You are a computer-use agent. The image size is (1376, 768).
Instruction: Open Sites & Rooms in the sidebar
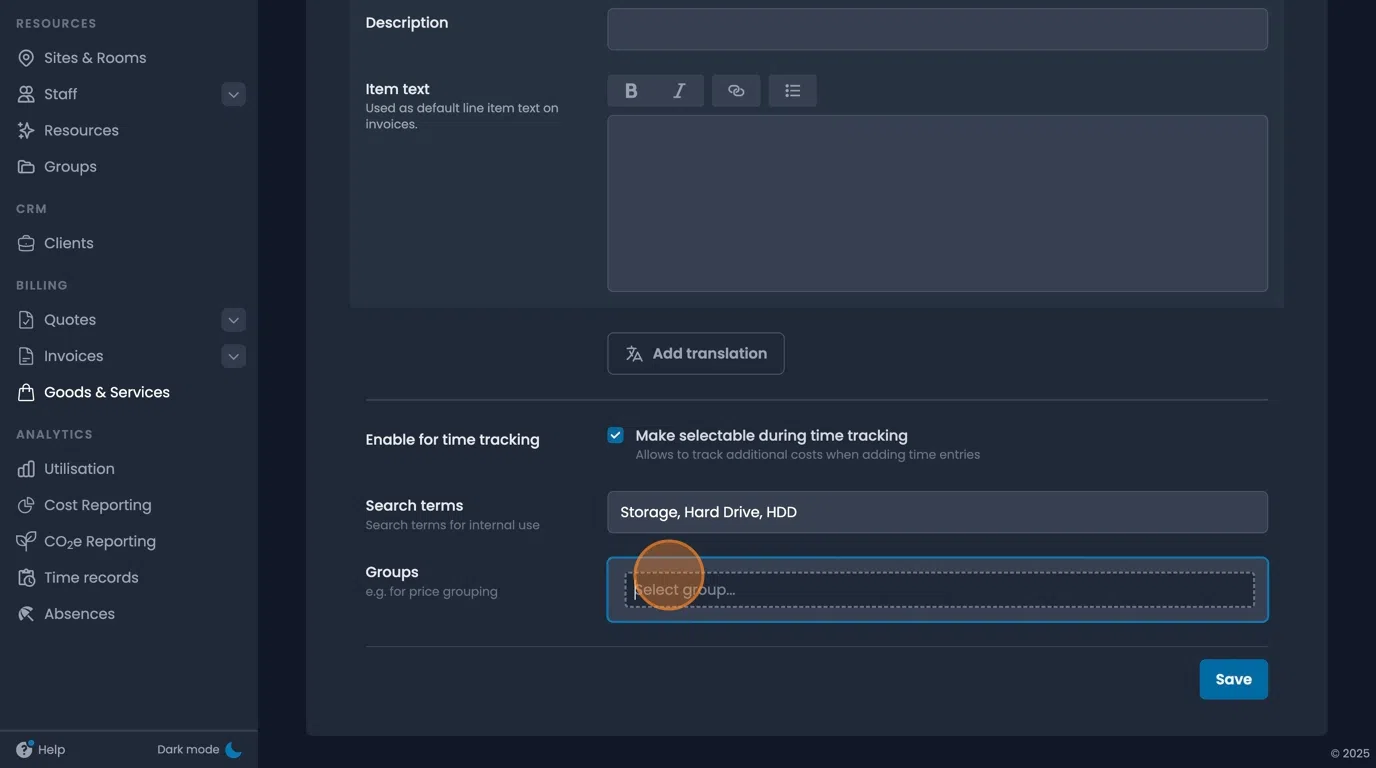click(x=95, y=57)
